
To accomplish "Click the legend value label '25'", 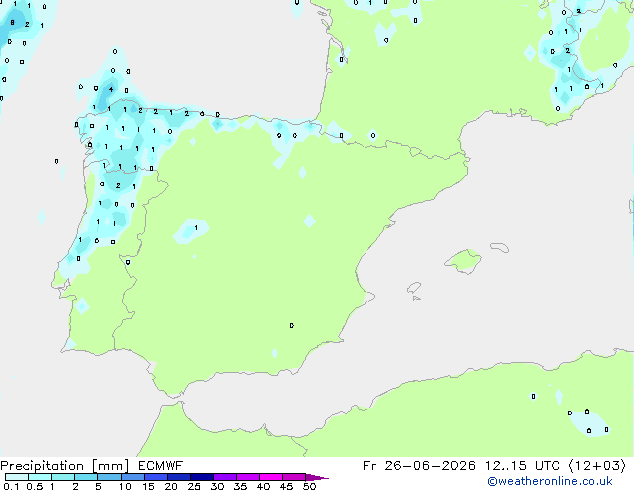I will click(x=194, y=486).
